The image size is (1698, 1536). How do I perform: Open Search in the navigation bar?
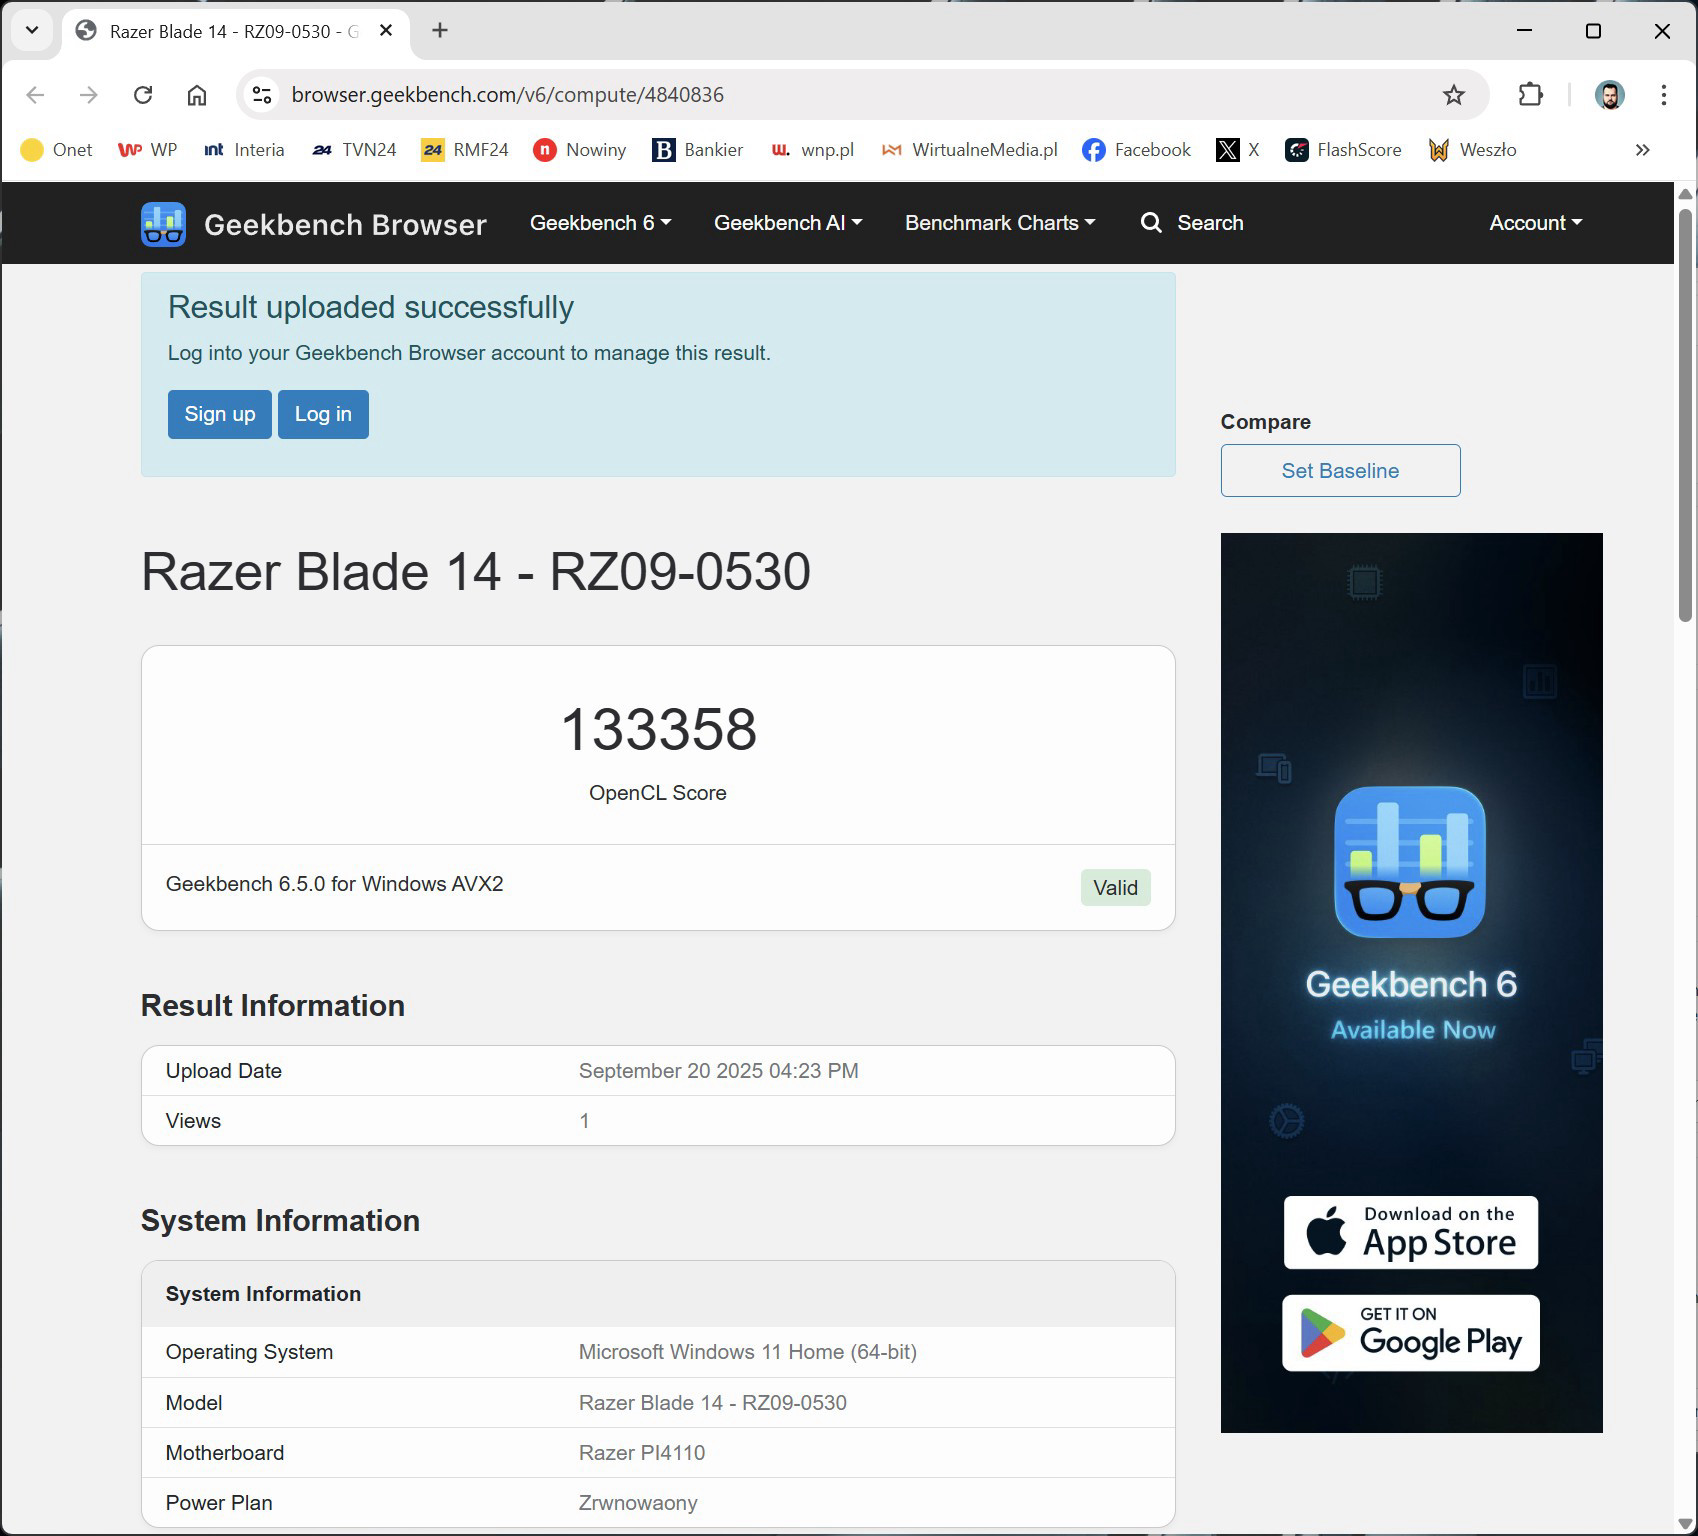click(x=1192, y=223)
